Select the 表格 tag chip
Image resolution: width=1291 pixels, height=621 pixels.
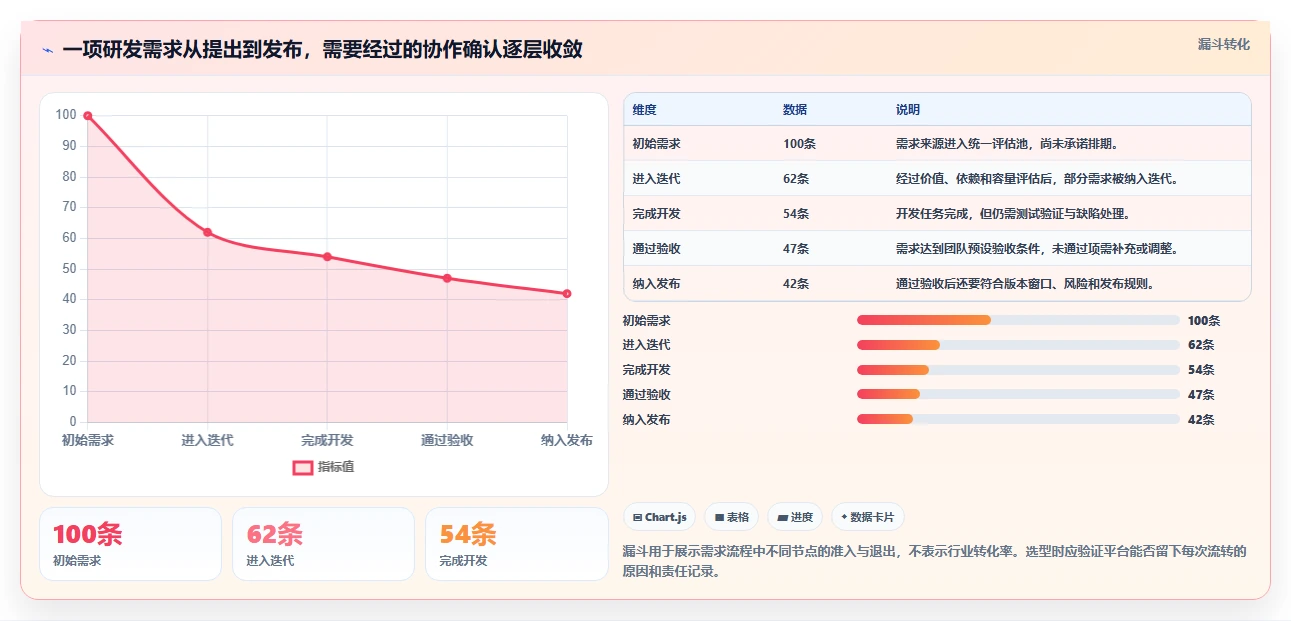pos(732,517)
